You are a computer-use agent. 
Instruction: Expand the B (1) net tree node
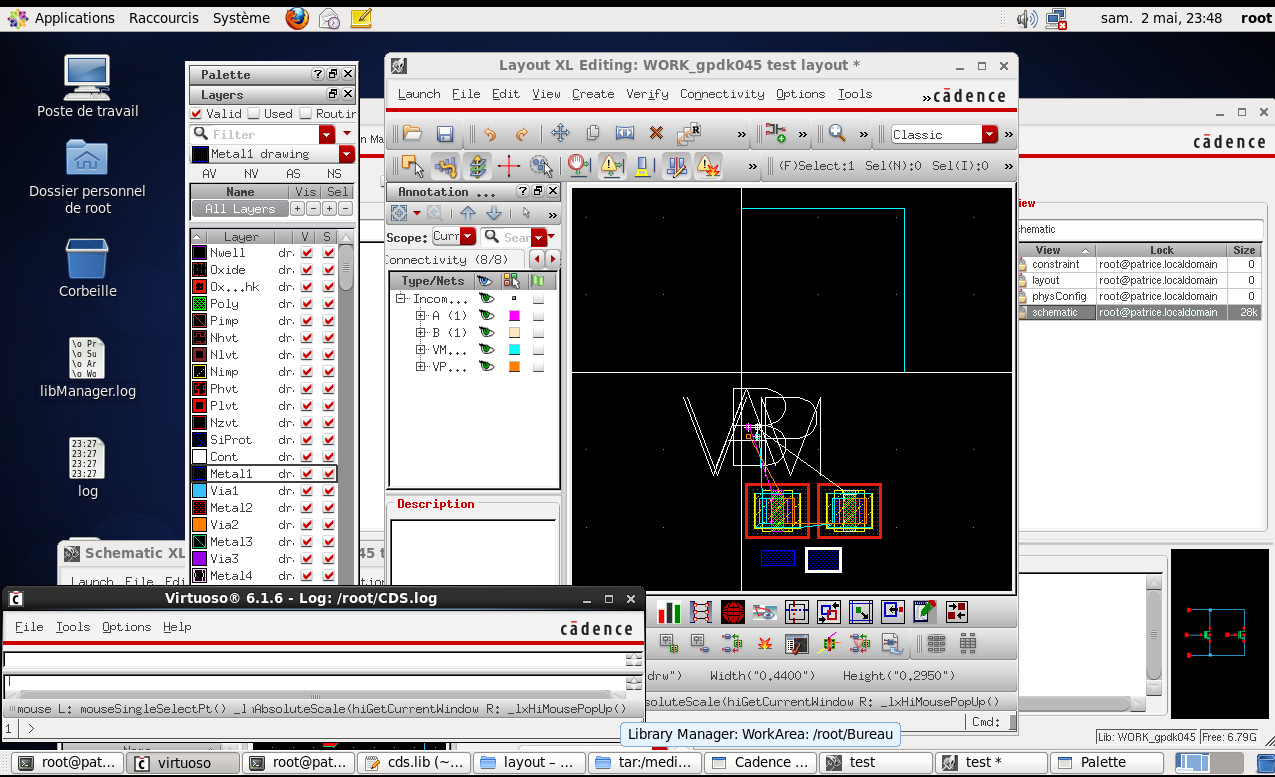click(x=421, y=333)
